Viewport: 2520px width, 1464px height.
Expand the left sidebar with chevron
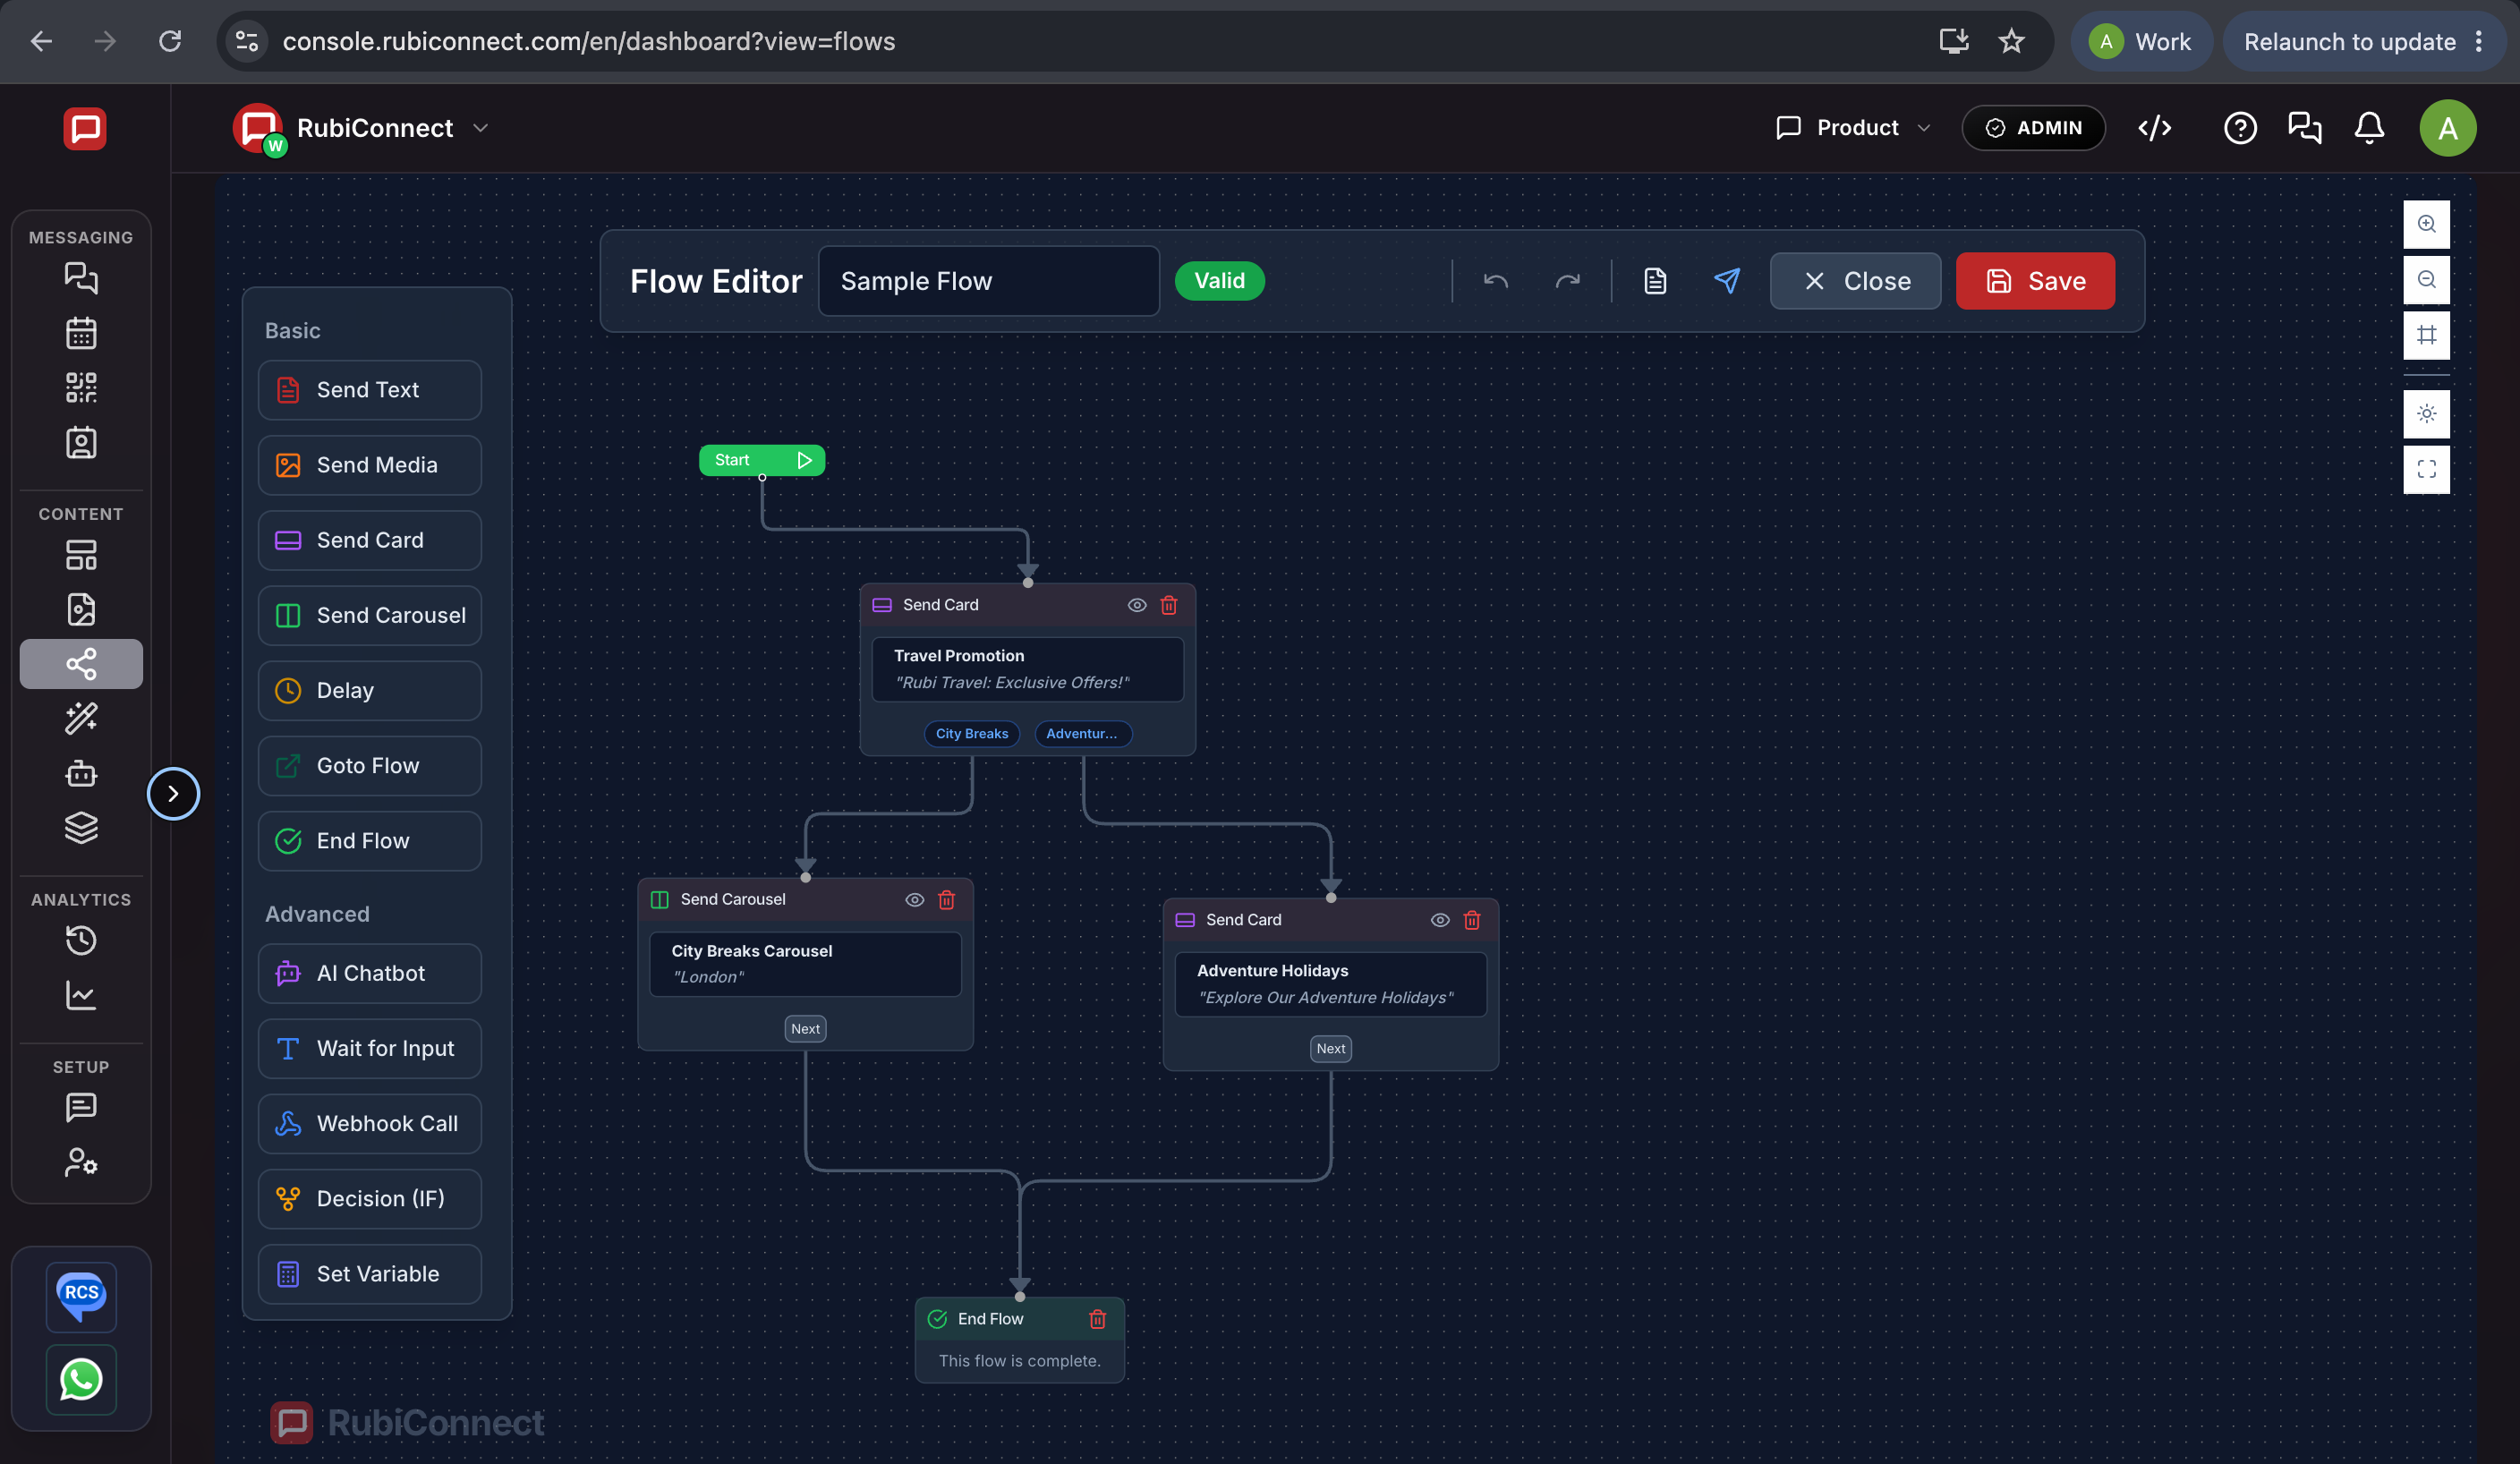pyautogui.click(x=173, y=794)
